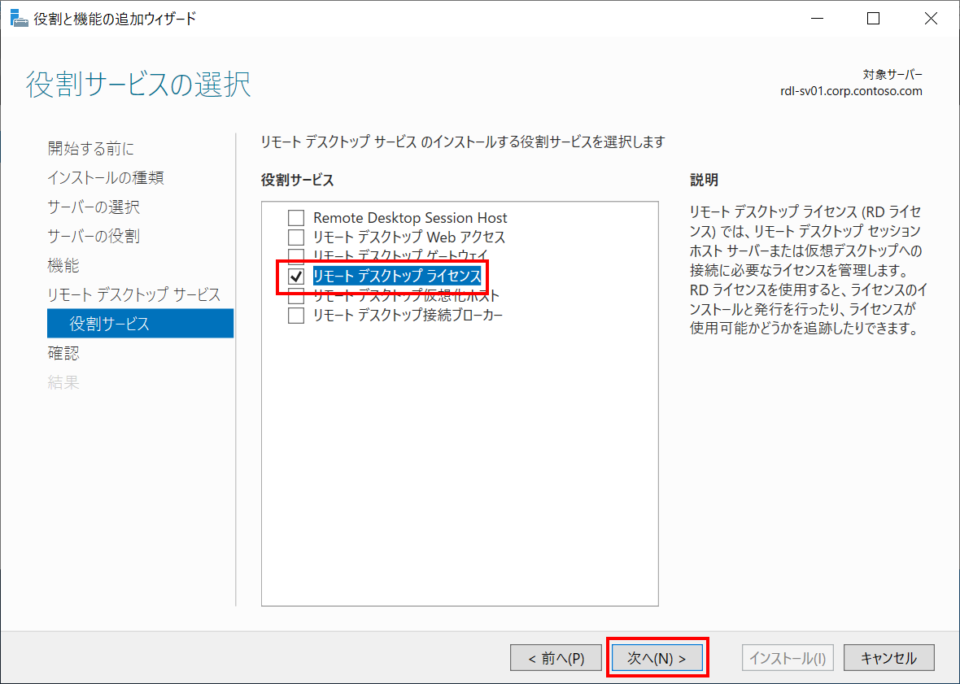Image resolution: width=960 pixels, height=684 pixels.
Task: Select リモート デスクトップ ライセンス label
Action: pos(397,276)
